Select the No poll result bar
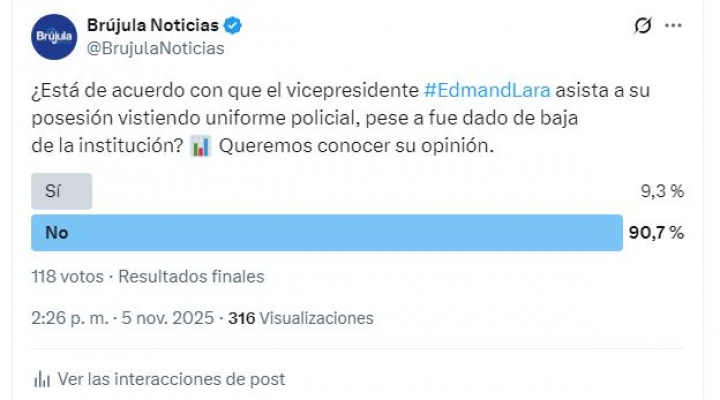This screenshot has width=720, height=400. pyautogui.click(x=326, y=232)
